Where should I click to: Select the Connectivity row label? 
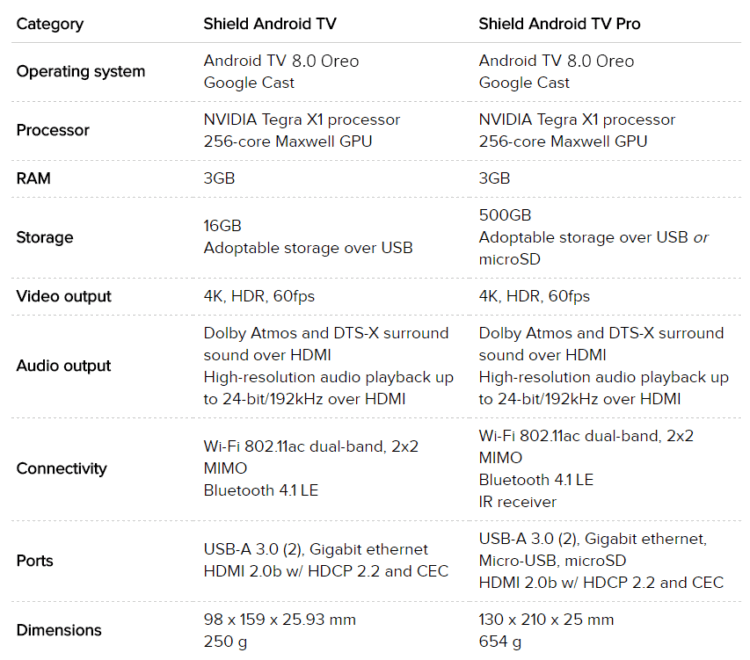(x=61, y=468)
